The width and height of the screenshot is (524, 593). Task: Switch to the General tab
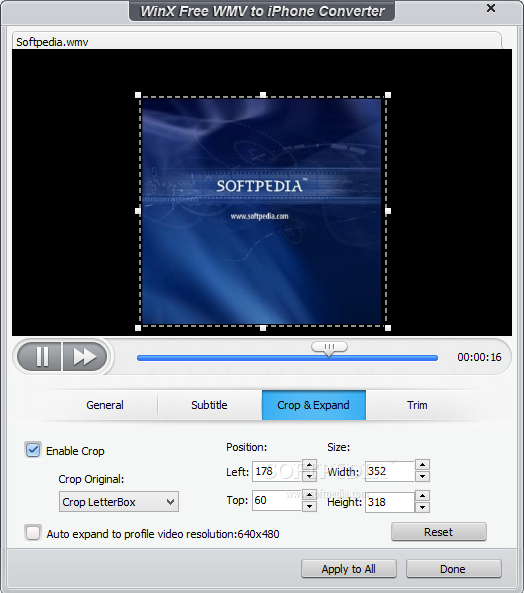tap(105, 405)
